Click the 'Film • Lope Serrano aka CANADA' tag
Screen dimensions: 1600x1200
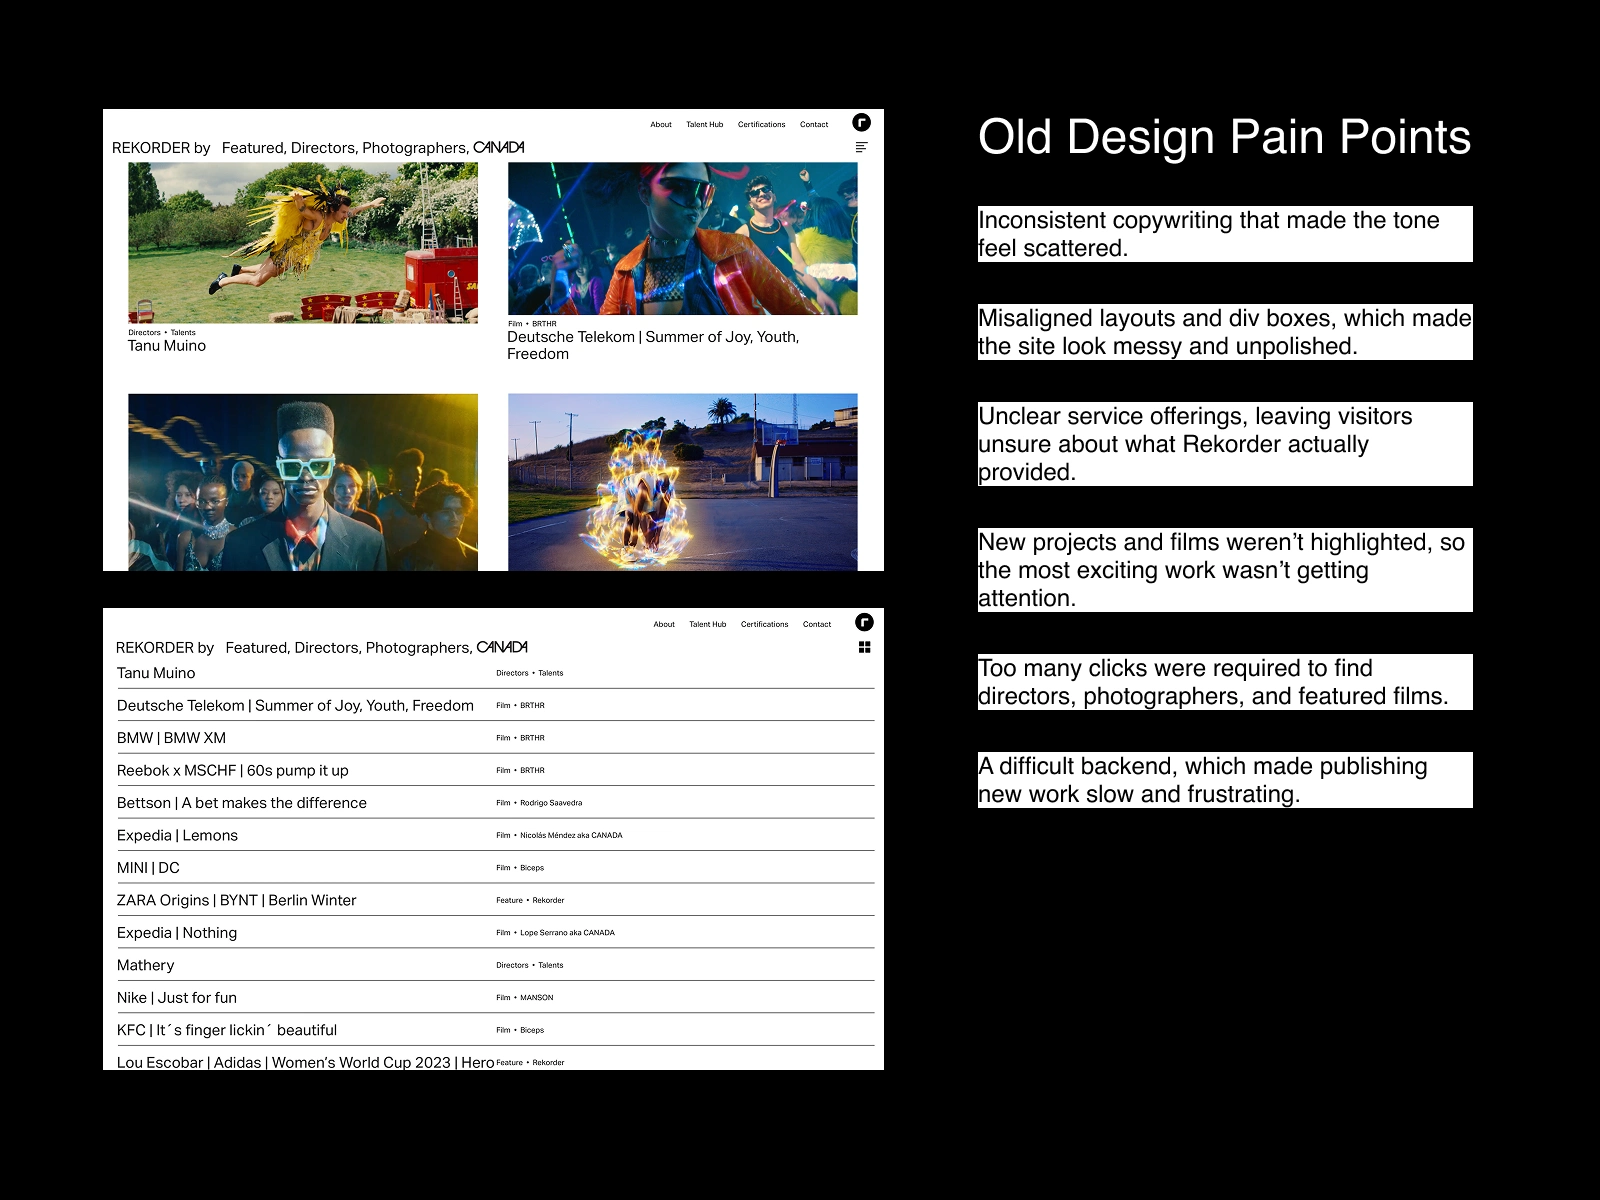[555, 933]
